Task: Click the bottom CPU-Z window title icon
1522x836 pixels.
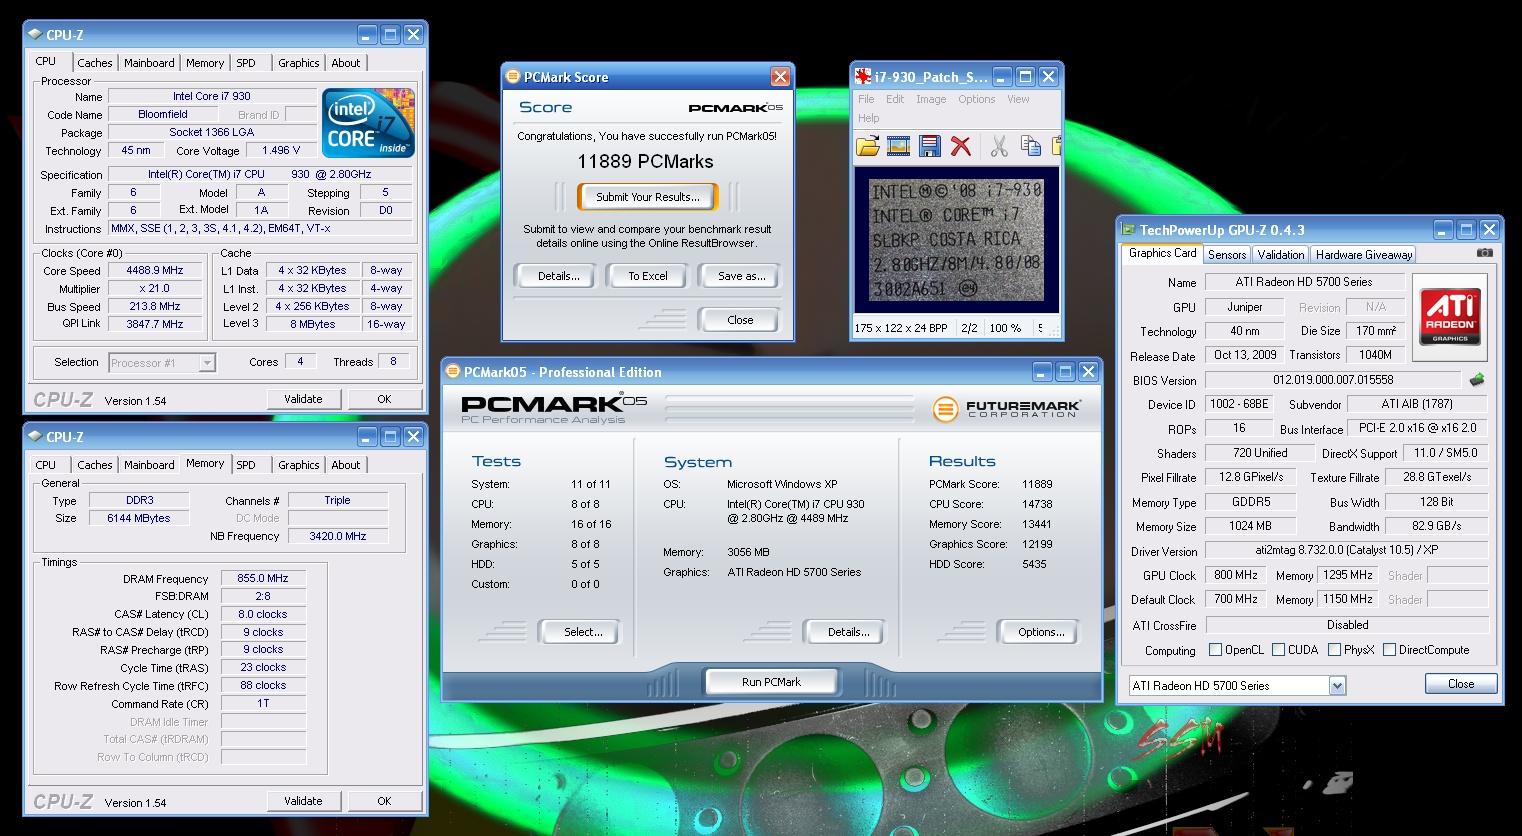Action: coord(35,436)
